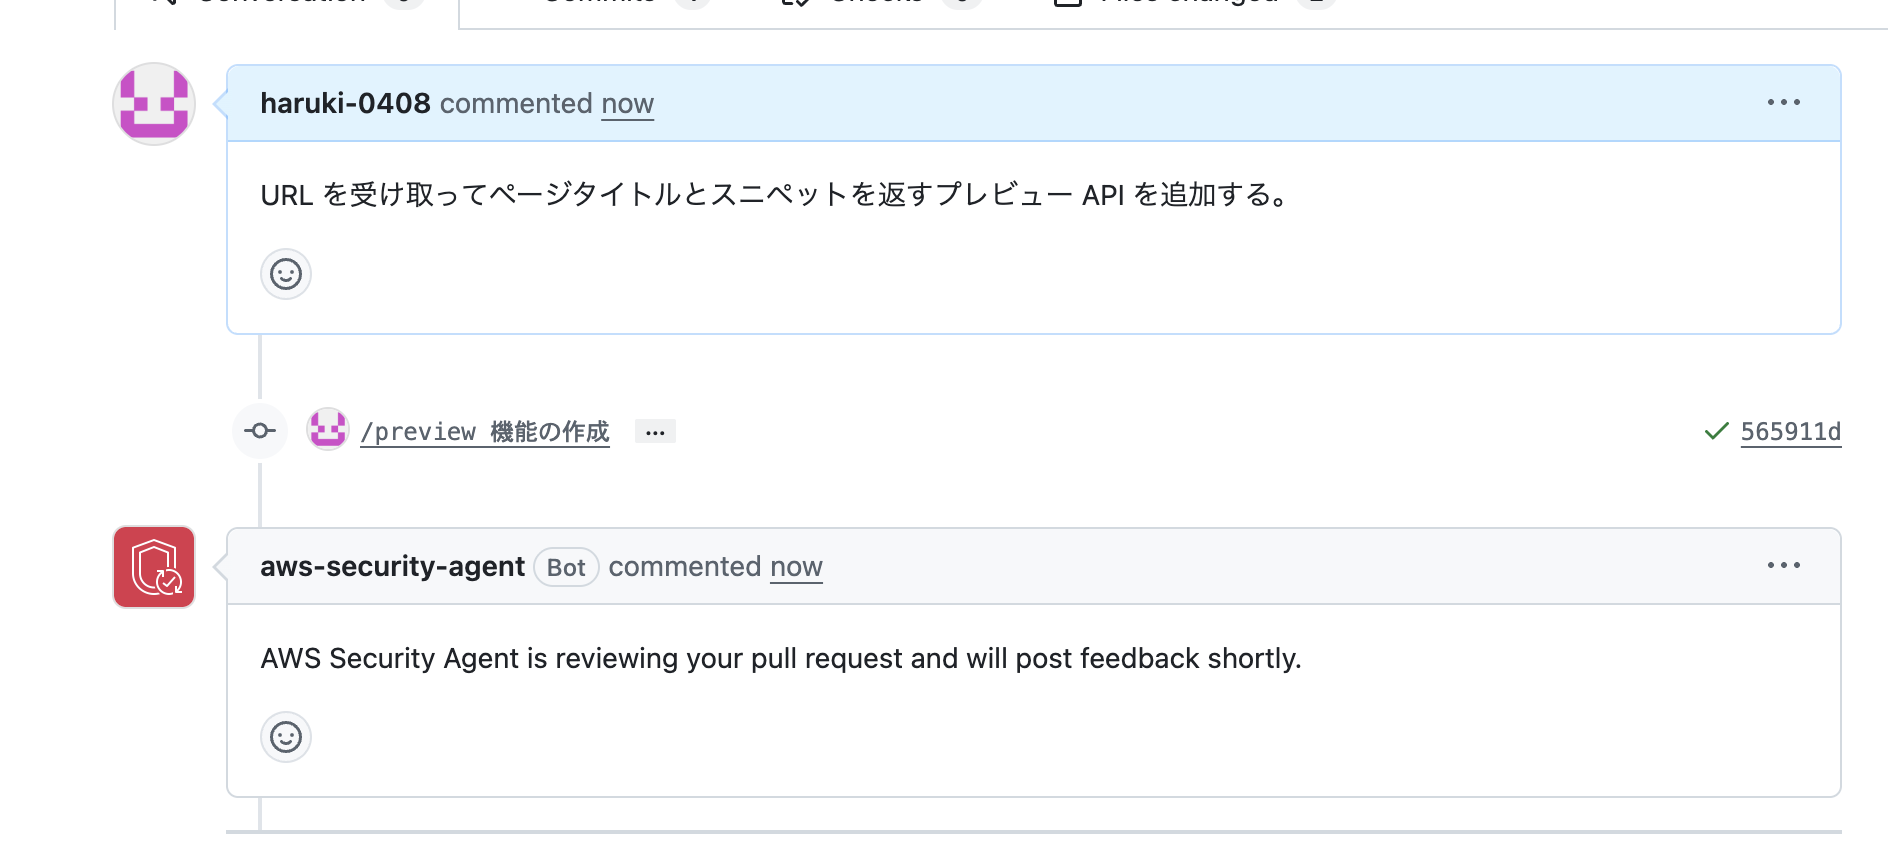Open the options menu on haruki-0408's comment
1888x850 pixels.
[1784, 101]
